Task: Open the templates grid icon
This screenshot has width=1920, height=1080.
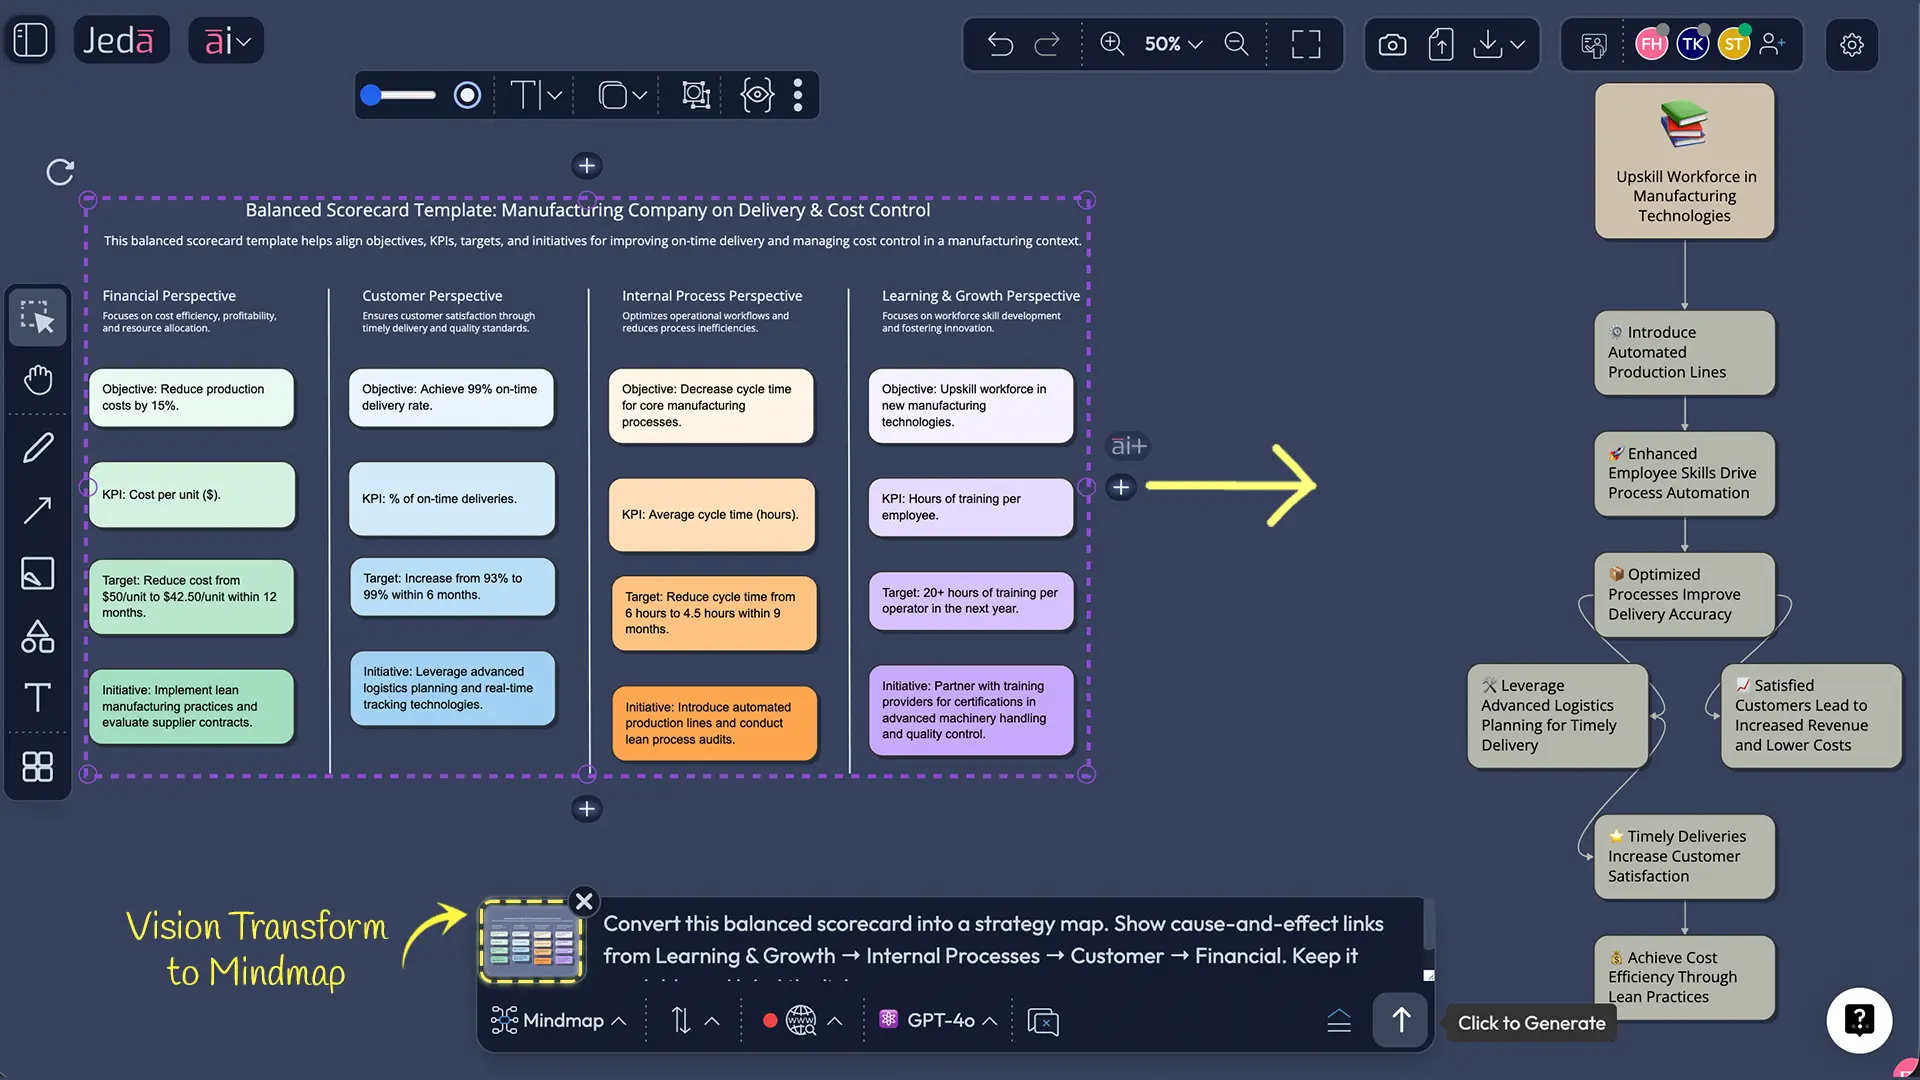Action: click(38, 767)
